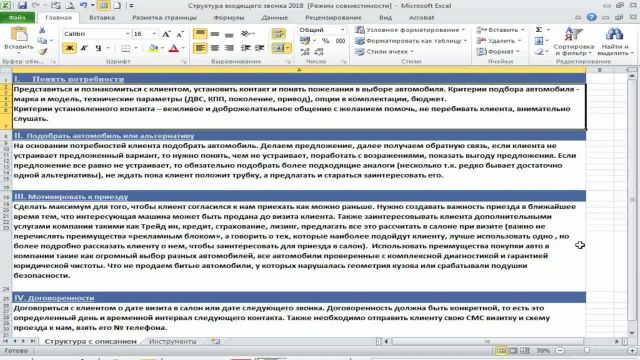Click the Increase Indent icon
Image resolution: width=640 pixels, height=360 pixels.
click(260, 48)
